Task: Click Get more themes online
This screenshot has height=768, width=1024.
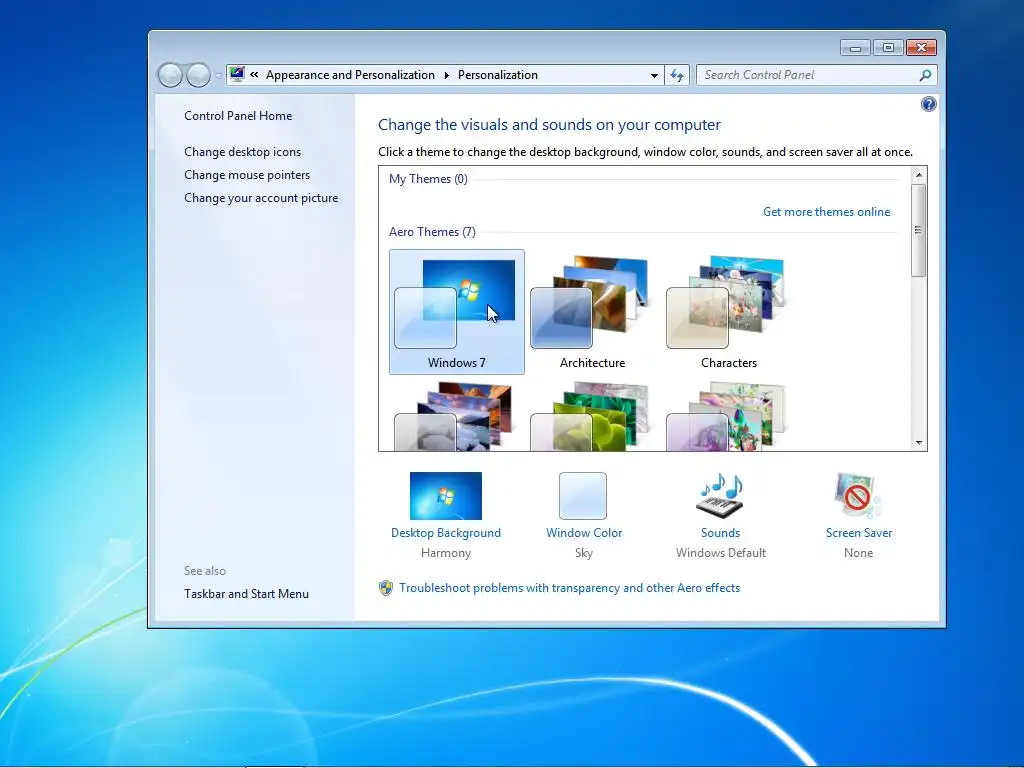Action: 826,212
